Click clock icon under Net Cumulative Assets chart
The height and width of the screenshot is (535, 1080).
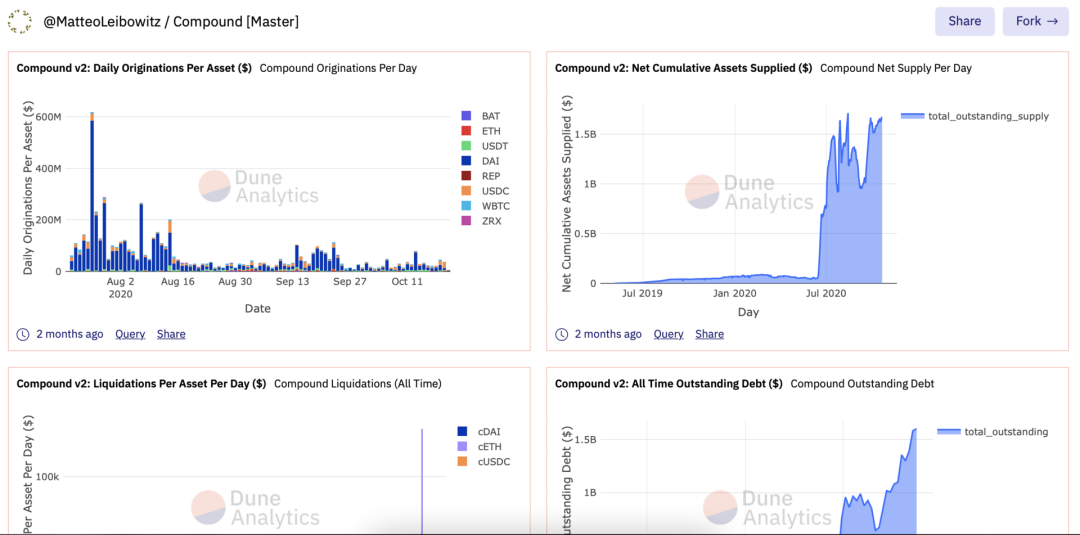[561, 334]
